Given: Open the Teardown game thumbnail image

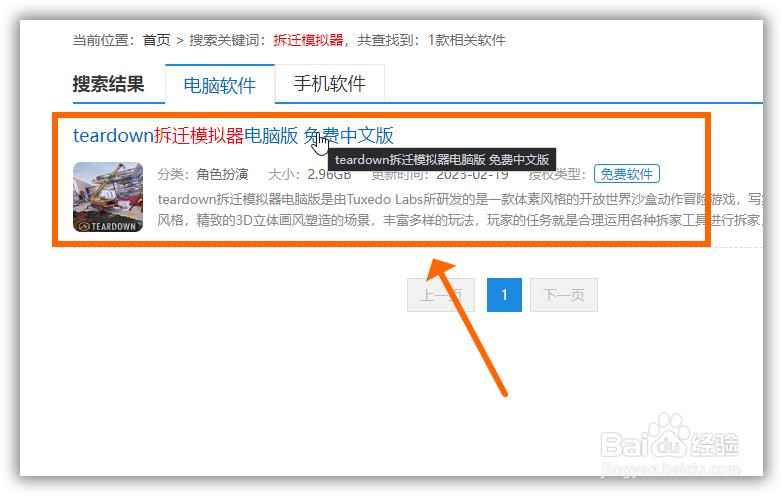Looking at the screenshot, I should pos(108,197).
